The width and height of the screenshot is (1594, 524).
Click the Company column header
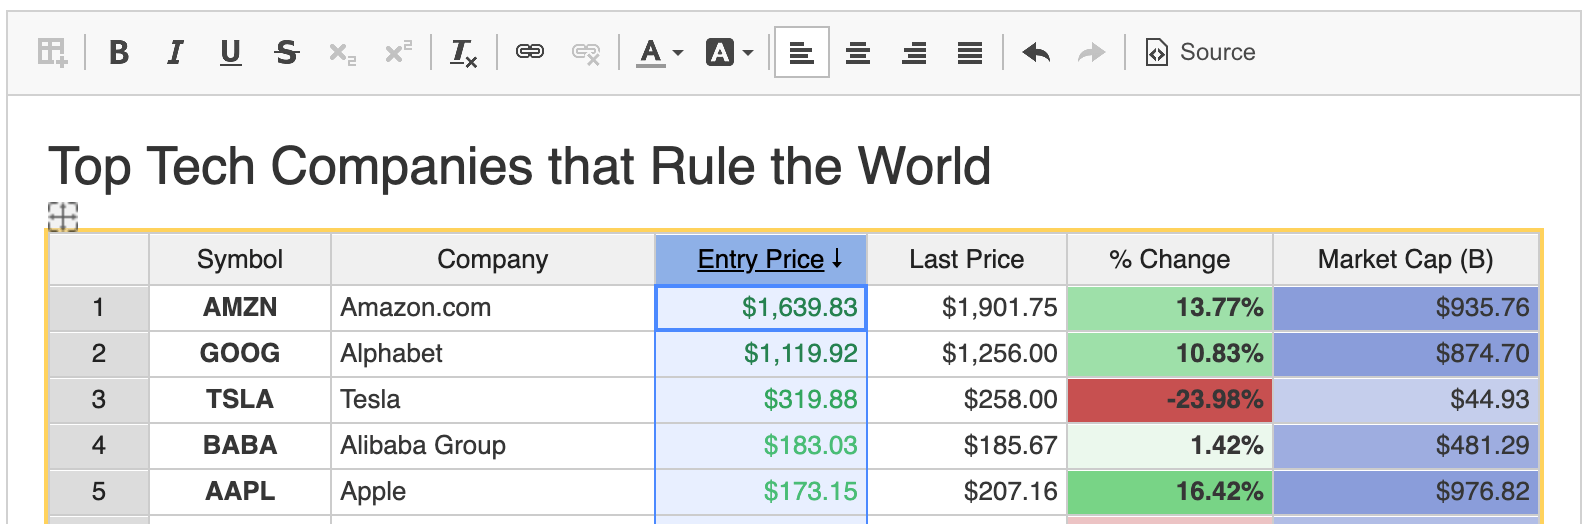(x=493, y=260)
